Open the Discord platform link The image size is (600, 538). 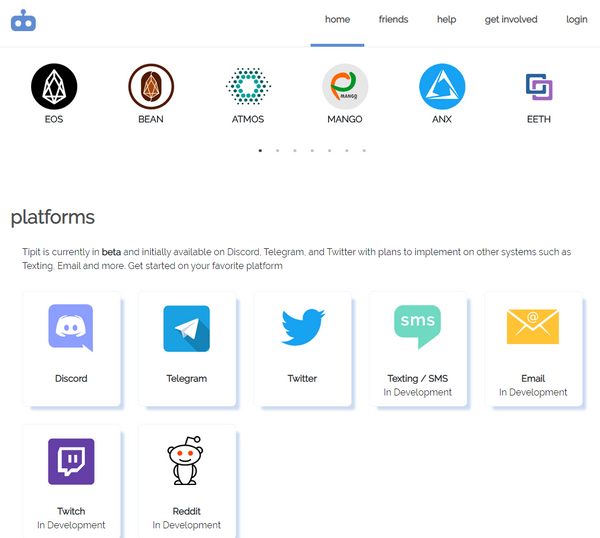(71, 378)
